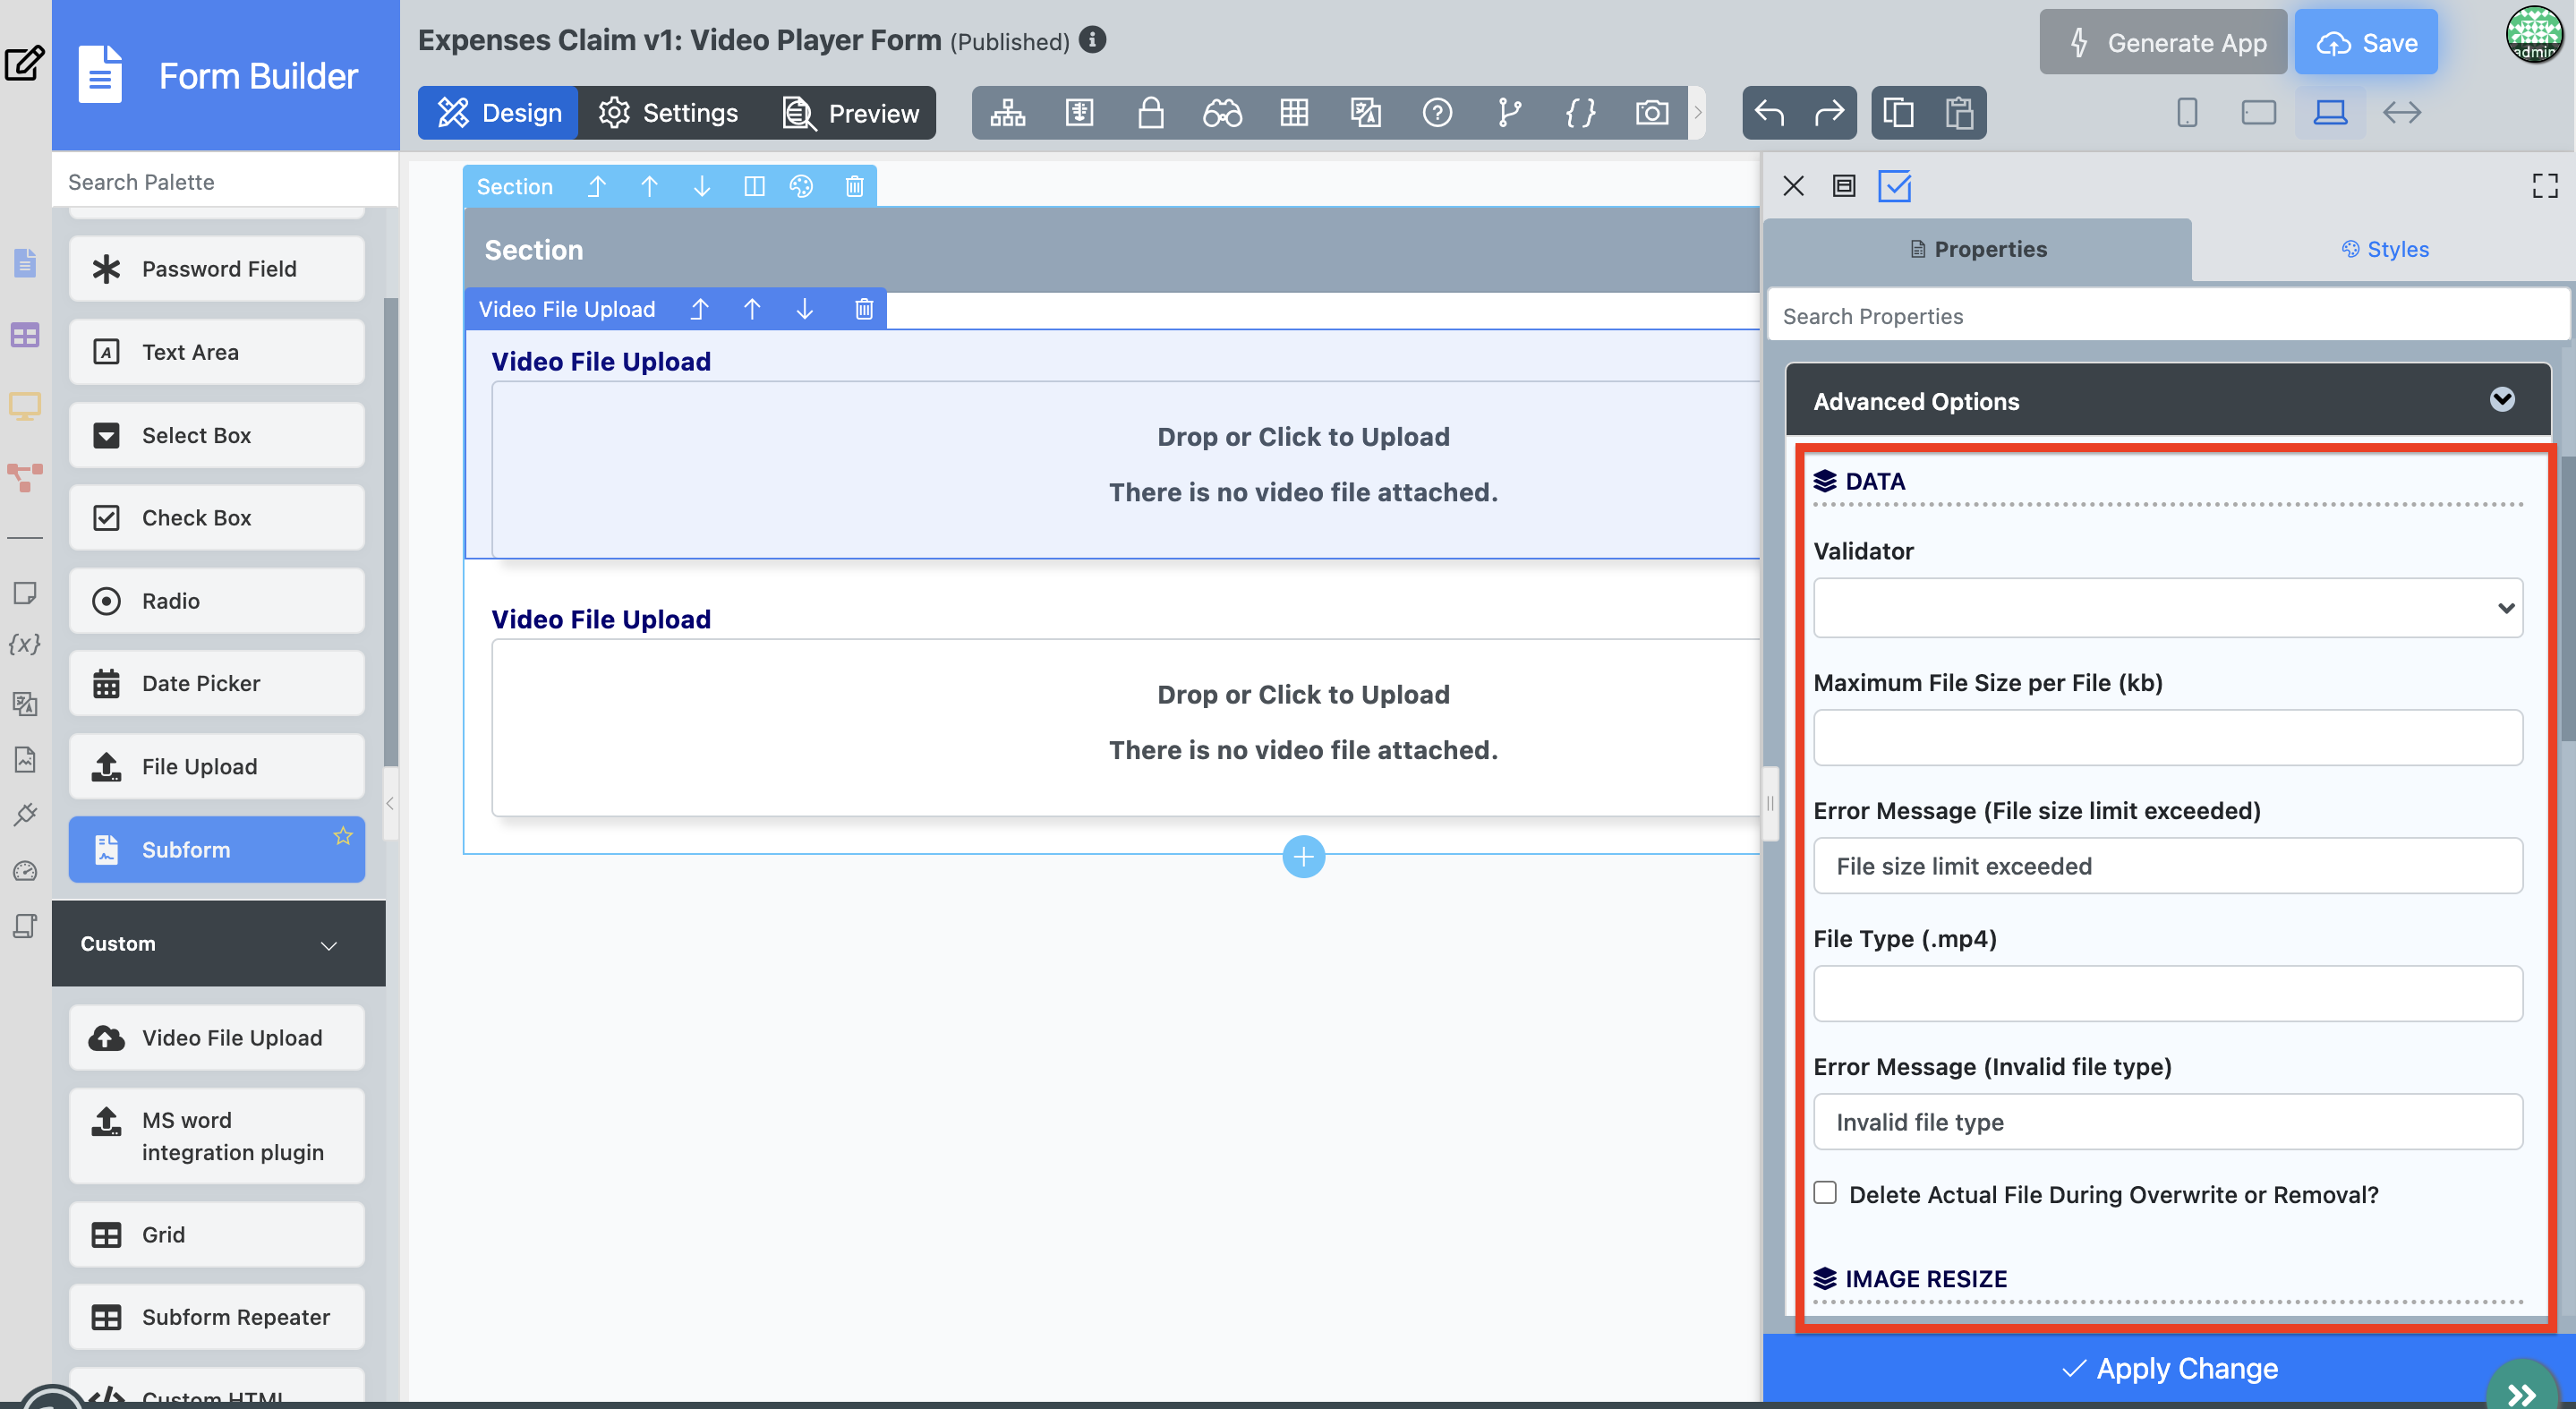
Task: Click the binoculars icon in toolbar
Action: pos(1222,113)
